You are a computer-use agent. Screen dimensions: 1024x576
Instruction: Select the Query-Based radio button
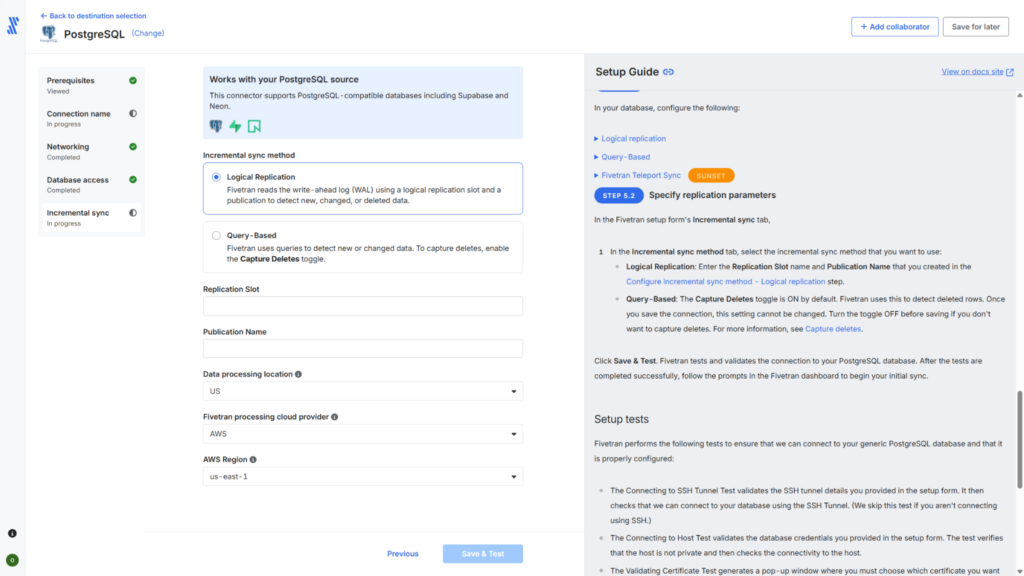[x=216, y=236]
